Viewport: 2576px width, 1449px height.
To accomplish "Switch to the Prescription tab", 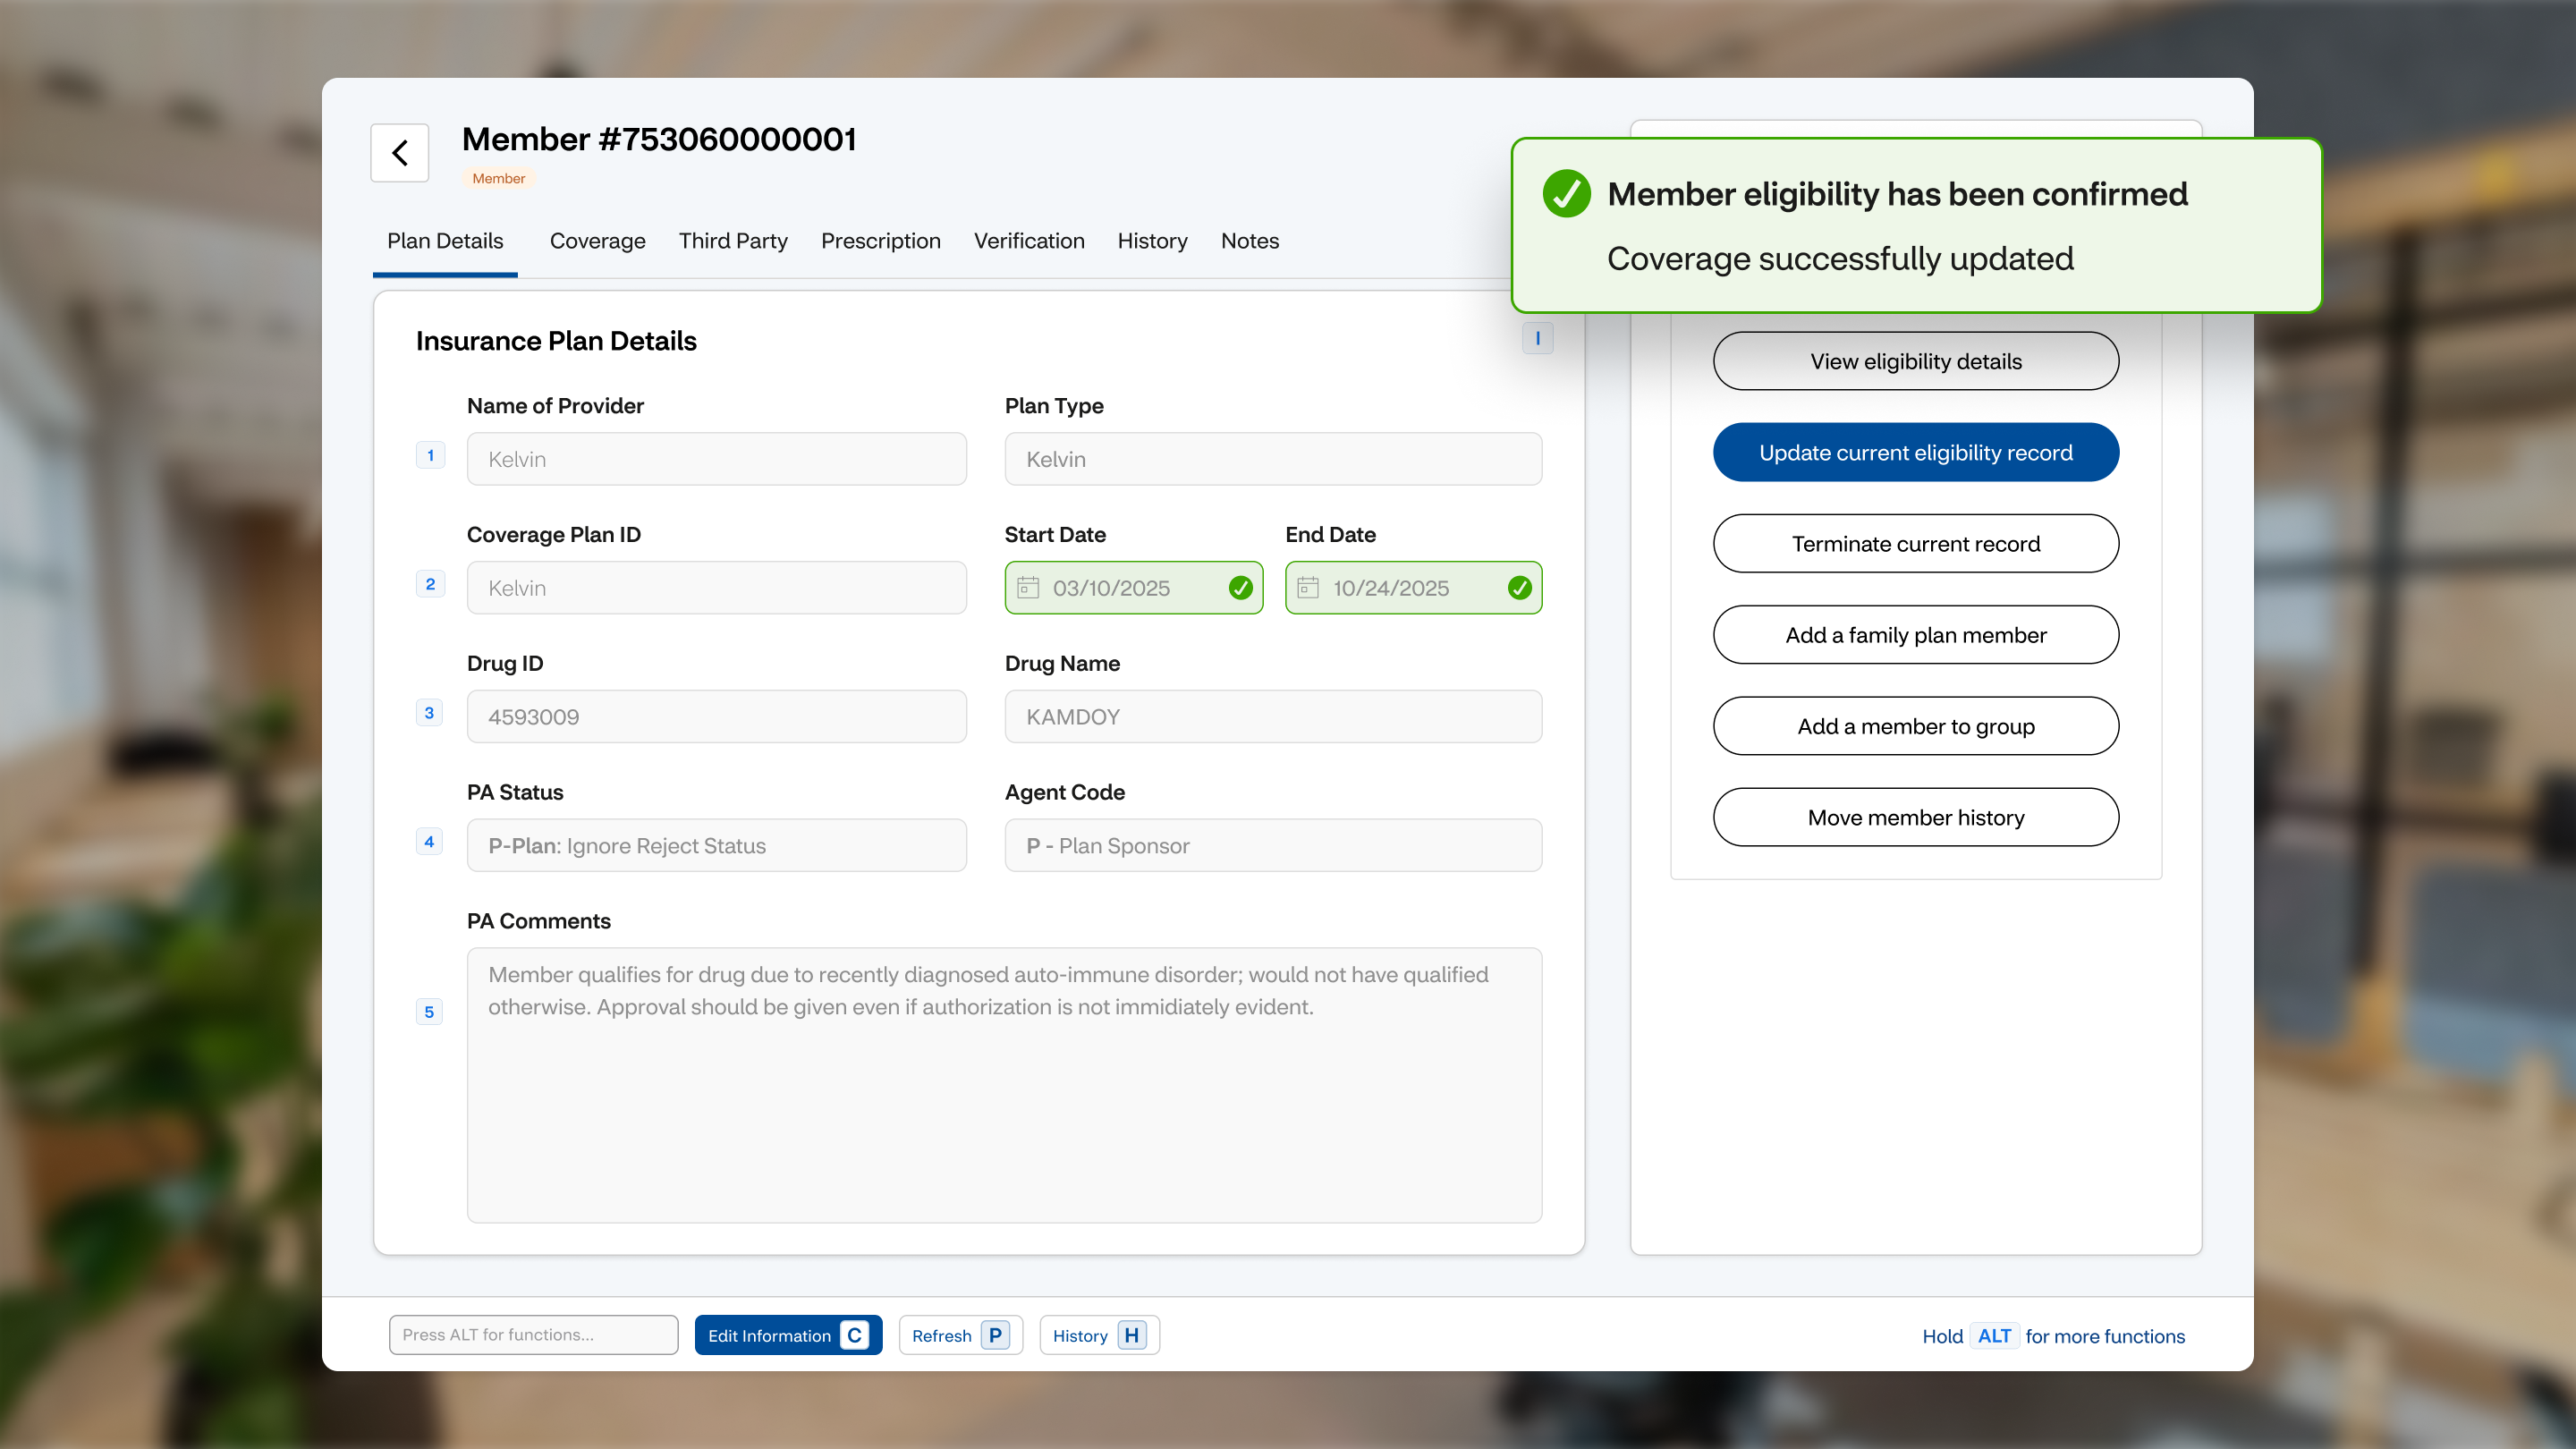I will [881, 241].
